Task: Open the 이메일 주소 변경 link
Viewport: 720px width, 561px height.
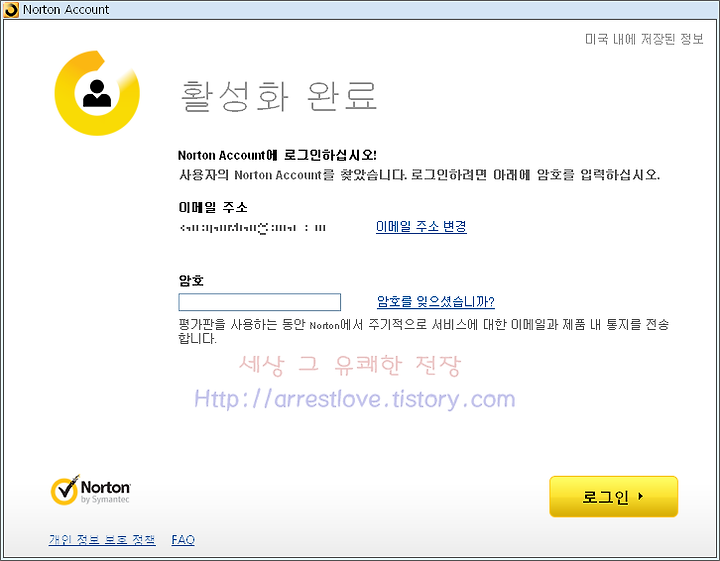Action: pyautogui.click(x=421, y=226)
